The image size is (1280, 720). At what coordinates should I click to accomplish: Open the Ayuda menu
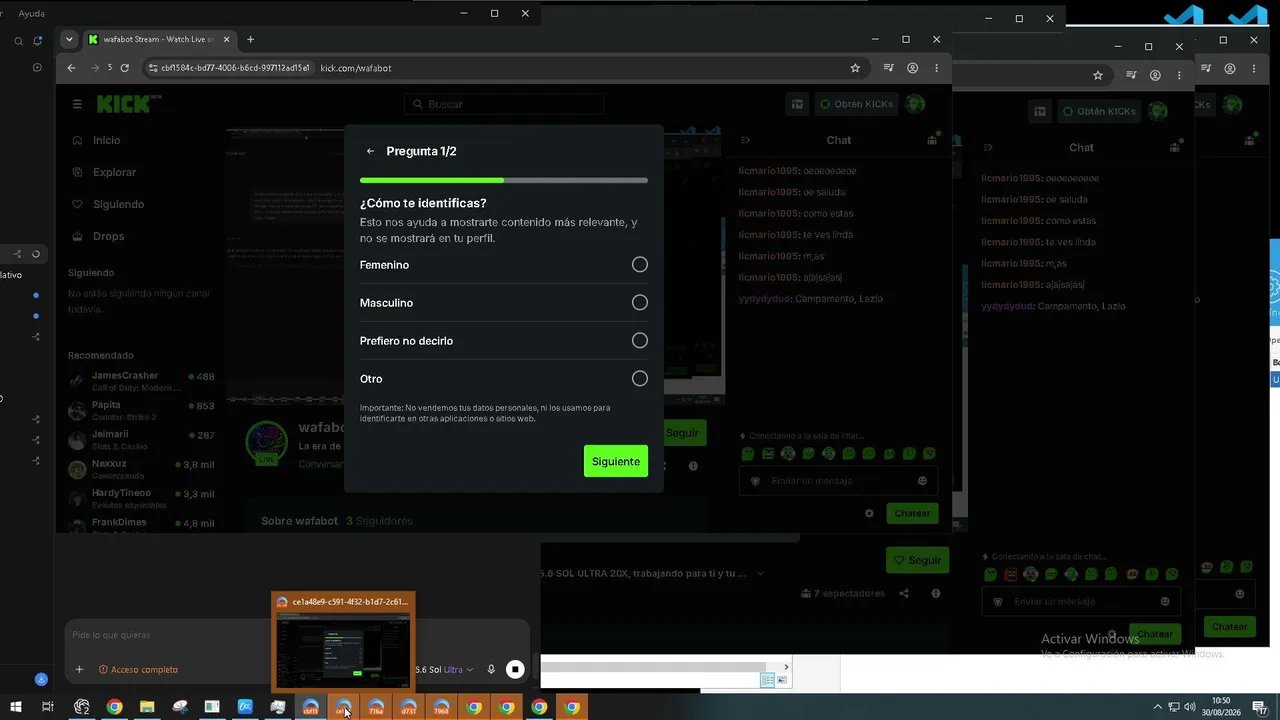[x=31, y=14]
